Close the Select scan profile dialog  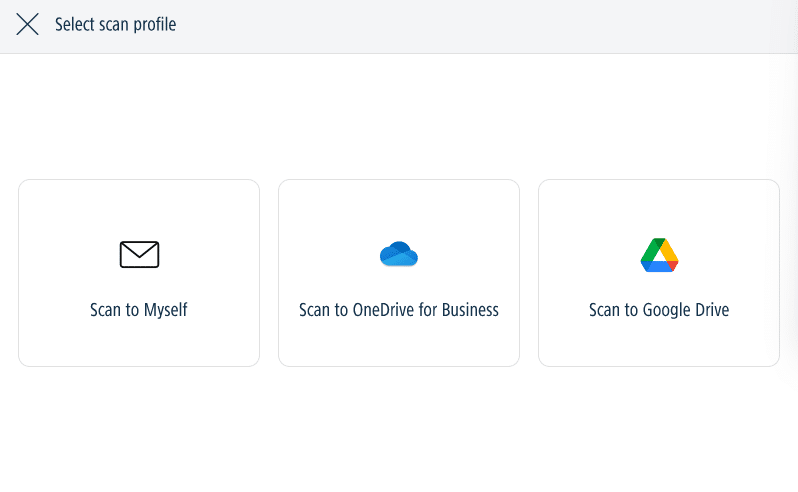[x=27, y=24]
